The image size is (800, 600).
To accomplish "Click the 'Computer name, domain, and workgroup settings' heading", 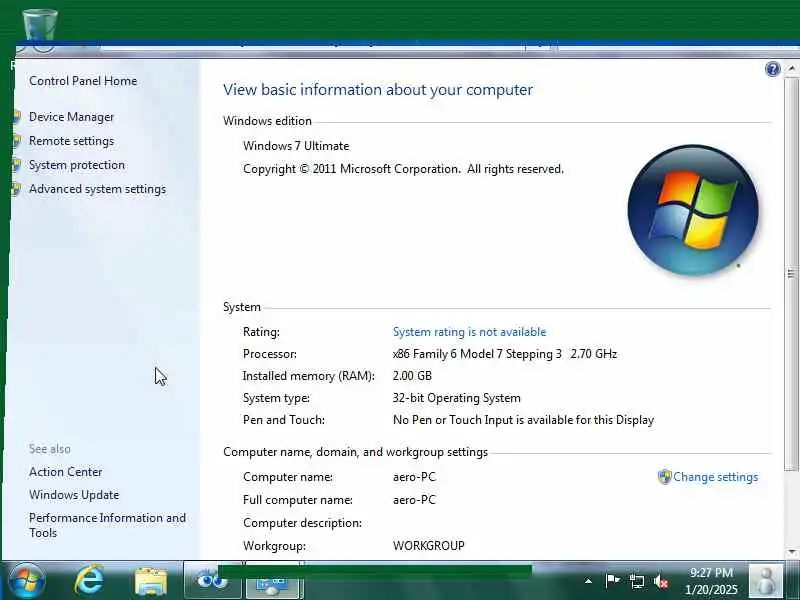I will (356, 452).
